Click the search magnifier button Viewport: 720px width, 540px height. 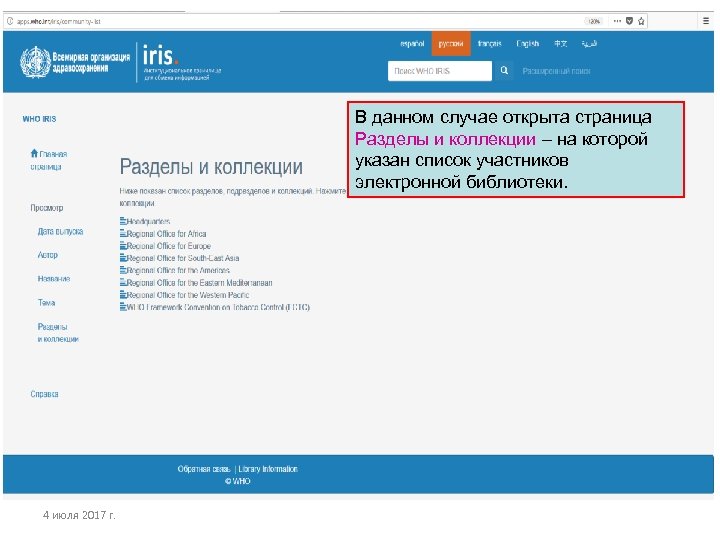point(504,70)
